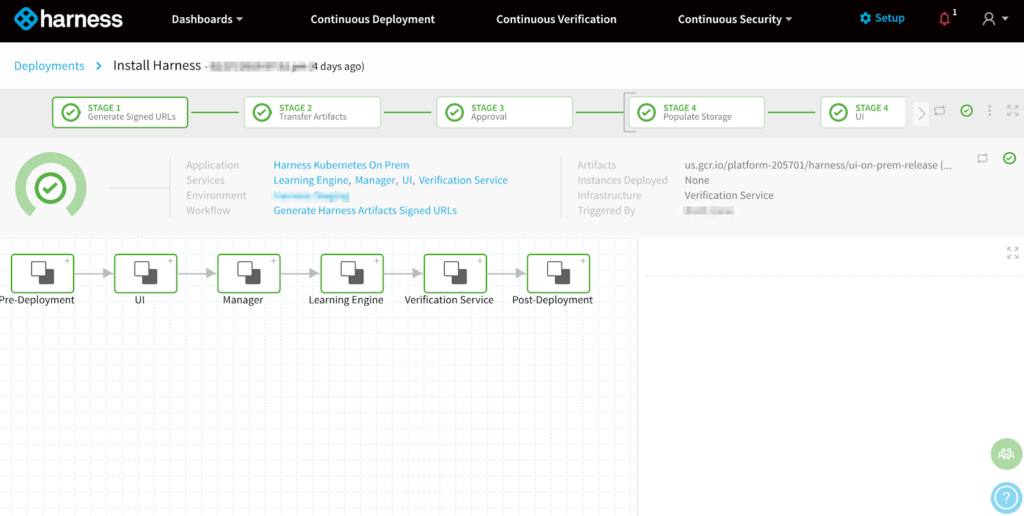
Task: Open the blue help question mark button
Action: tap(1006, 498)
